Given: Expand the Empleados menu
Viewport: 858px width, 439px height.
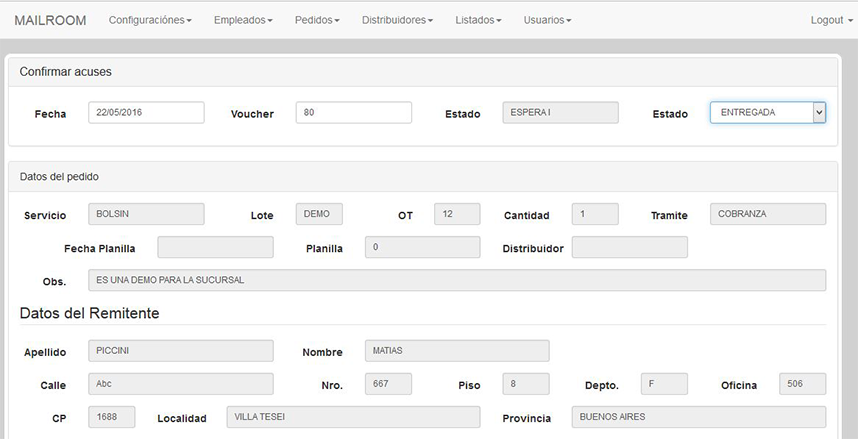Looking at the screenshot, I should pyautogui.click(x=243, y=20).
